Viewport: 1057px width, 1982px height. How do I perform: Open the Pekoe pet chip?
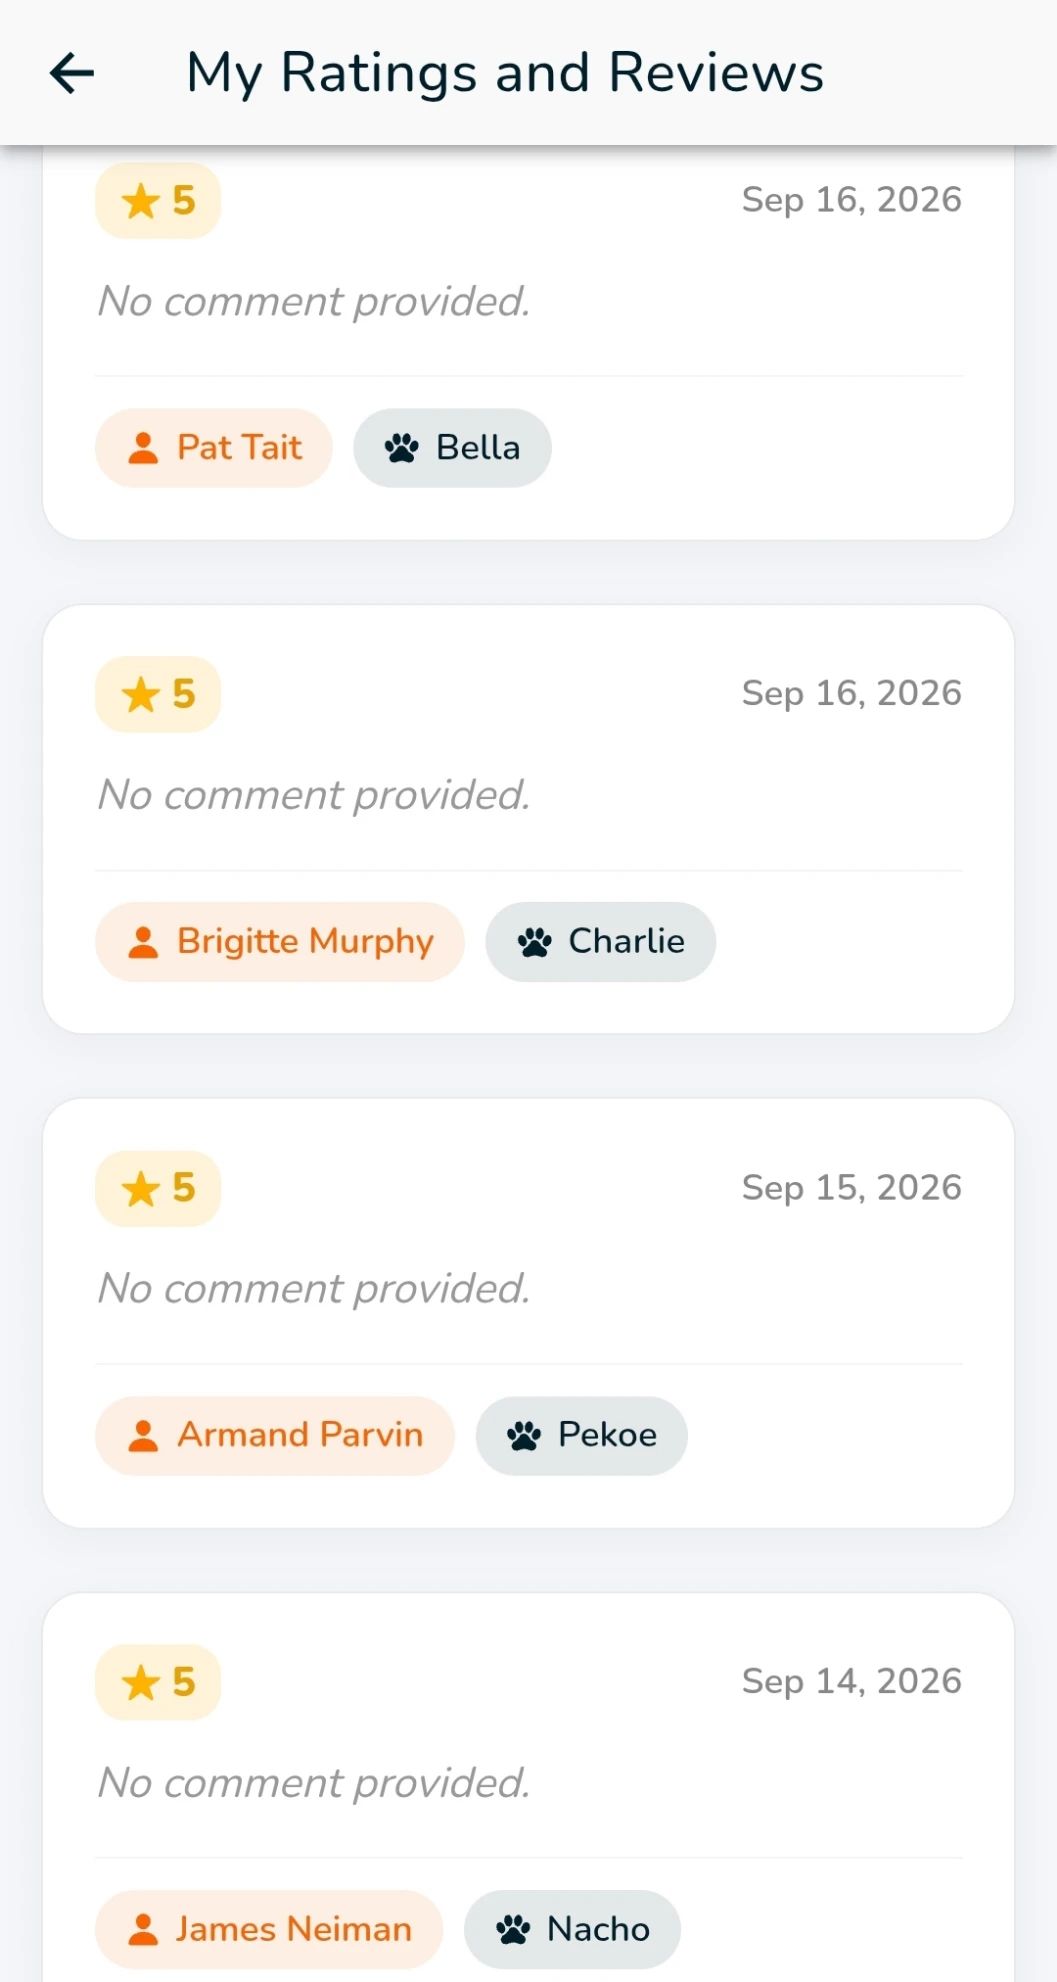582,1436
